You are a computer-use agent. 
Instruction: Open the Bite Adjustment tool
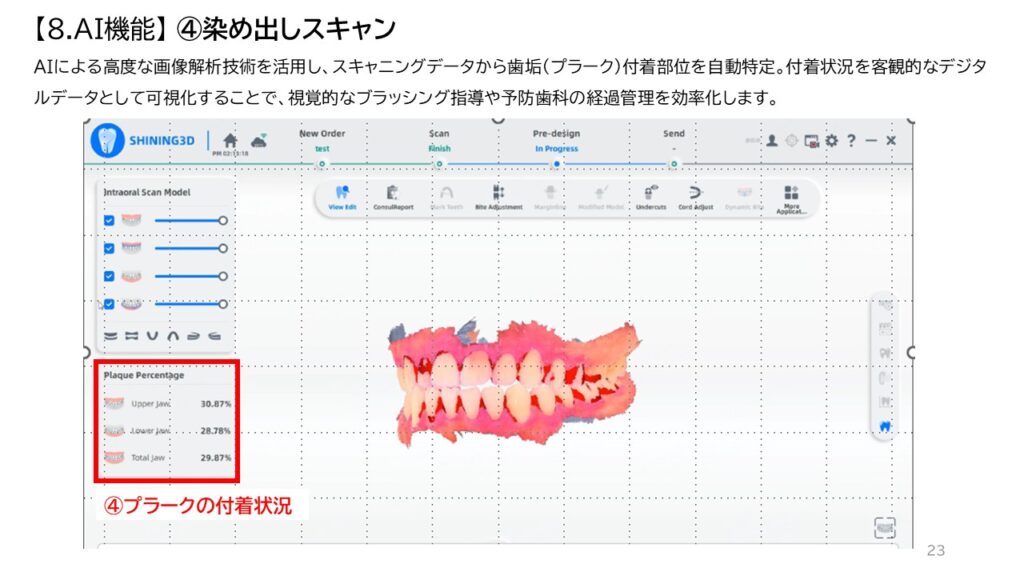498,197
